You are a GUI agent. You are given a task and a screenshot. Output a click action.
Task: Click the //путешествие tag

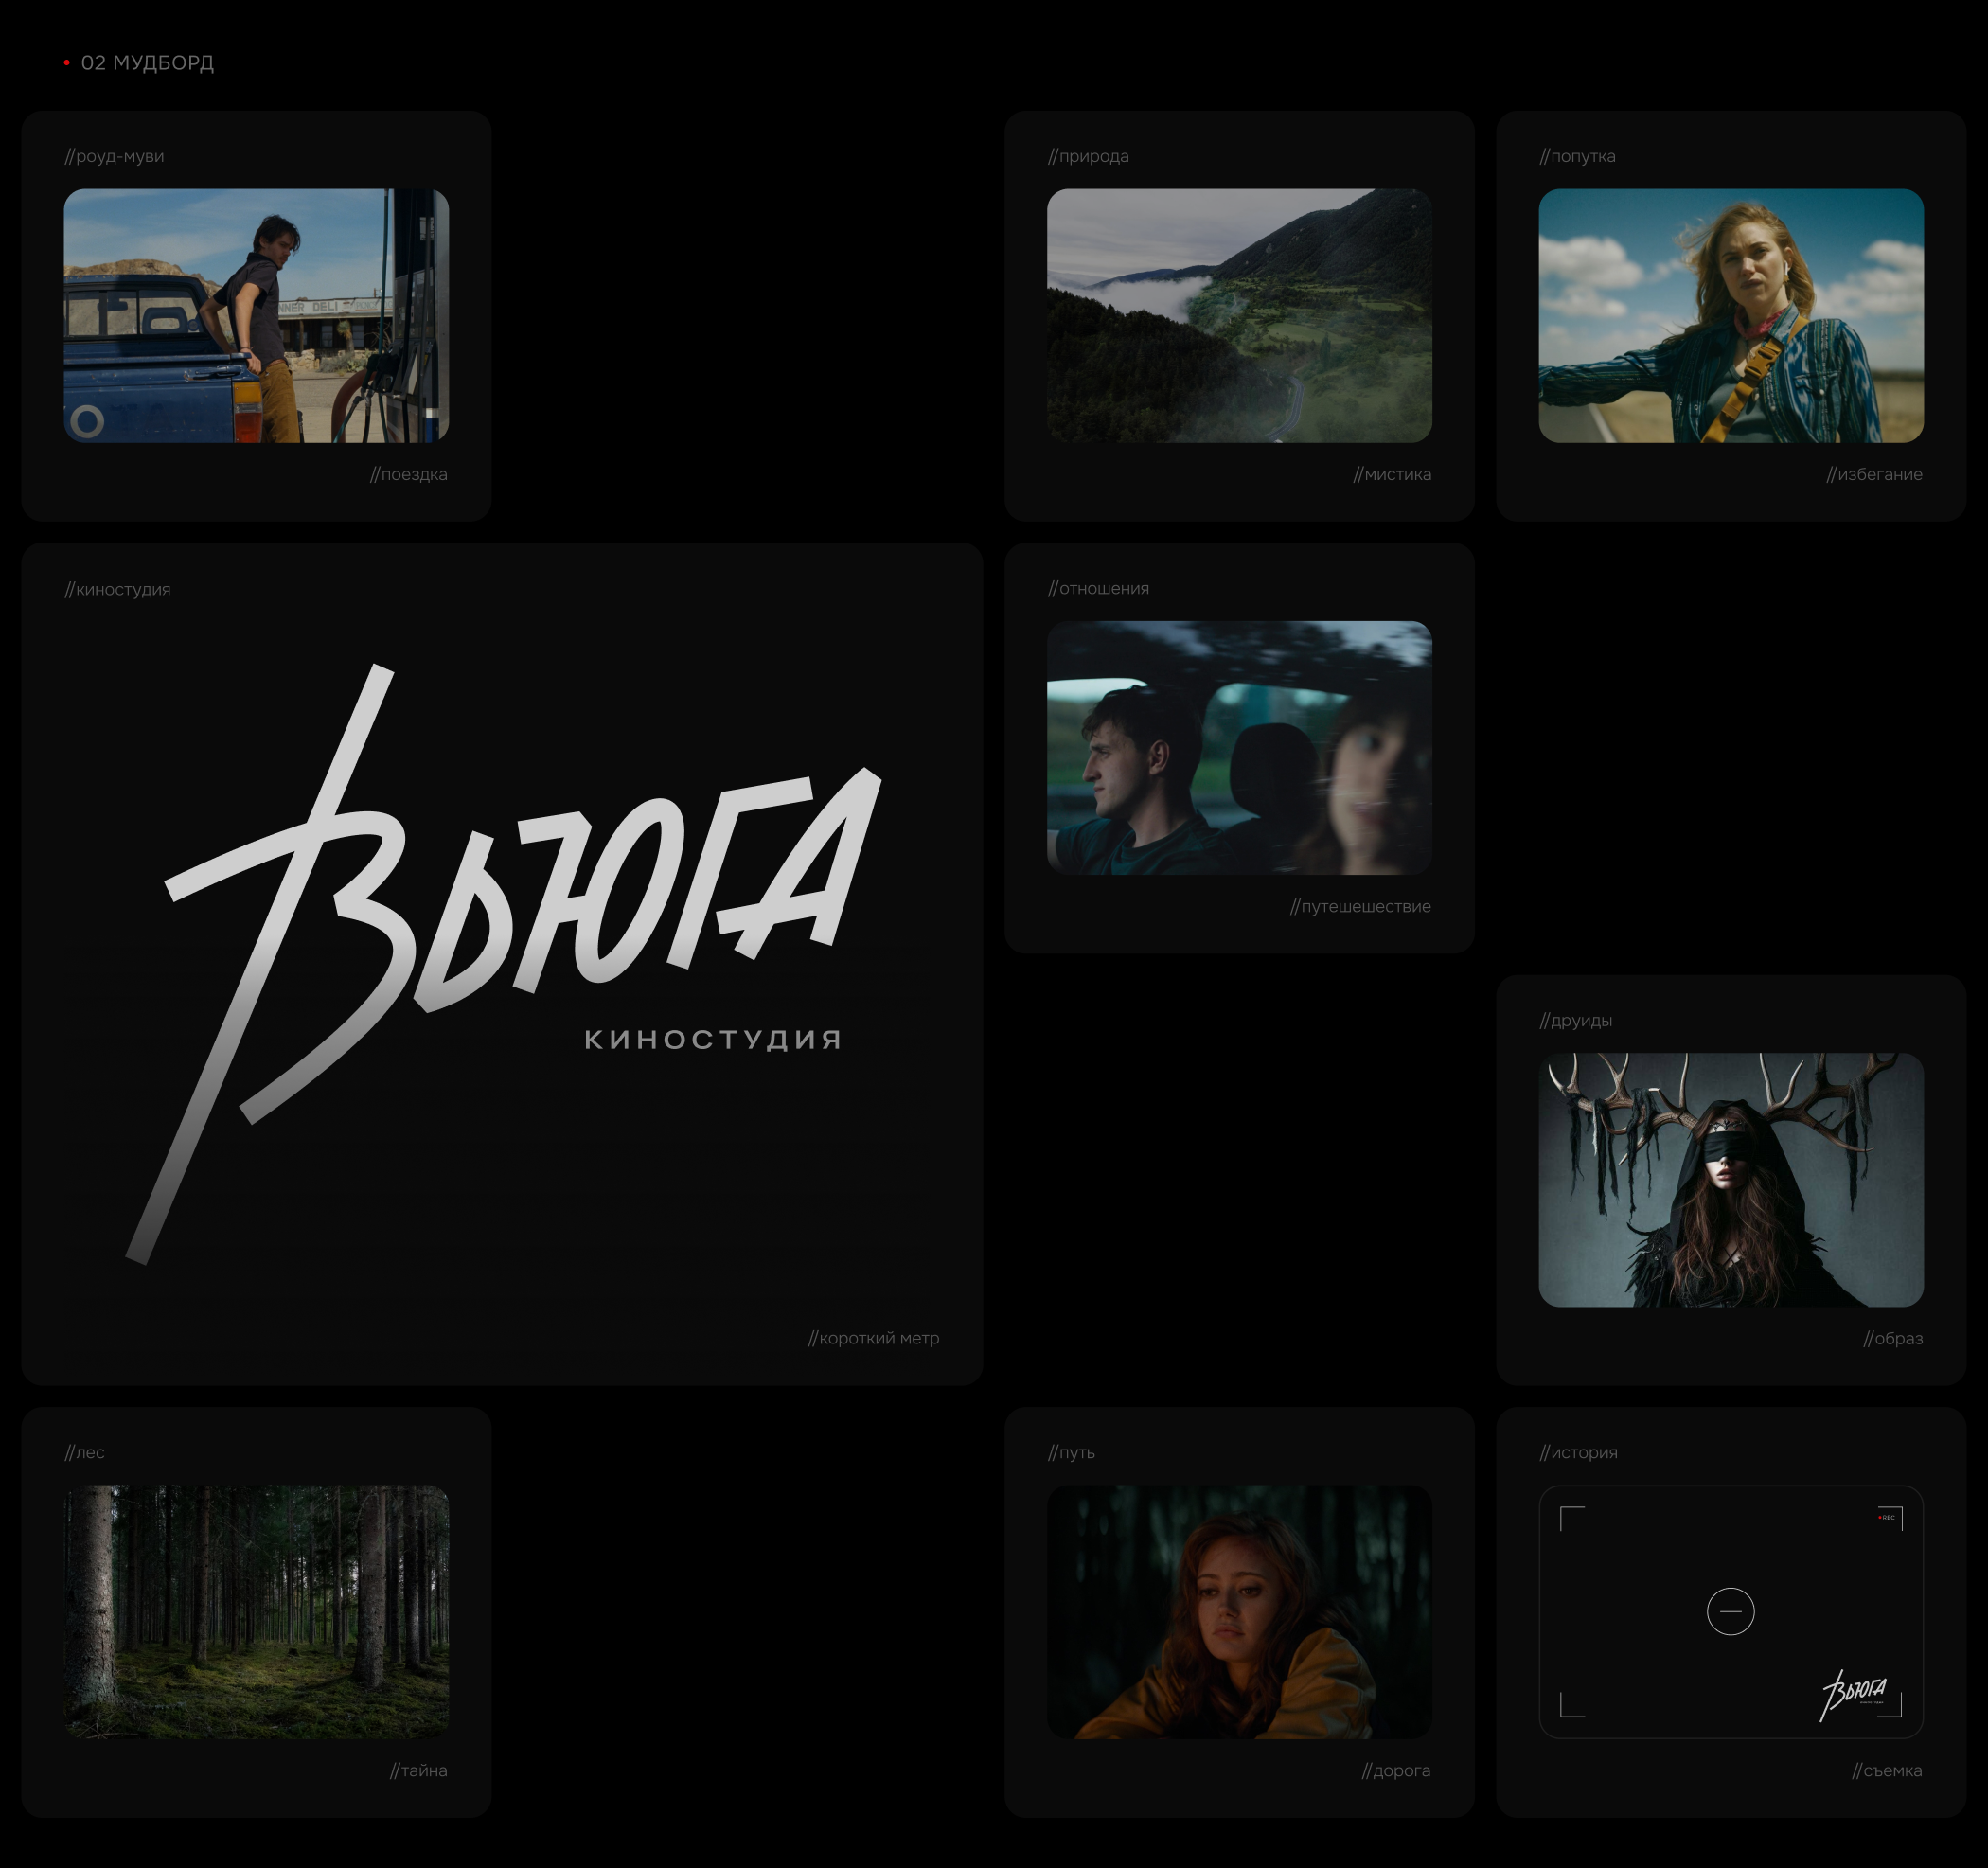coord(1360,906)
